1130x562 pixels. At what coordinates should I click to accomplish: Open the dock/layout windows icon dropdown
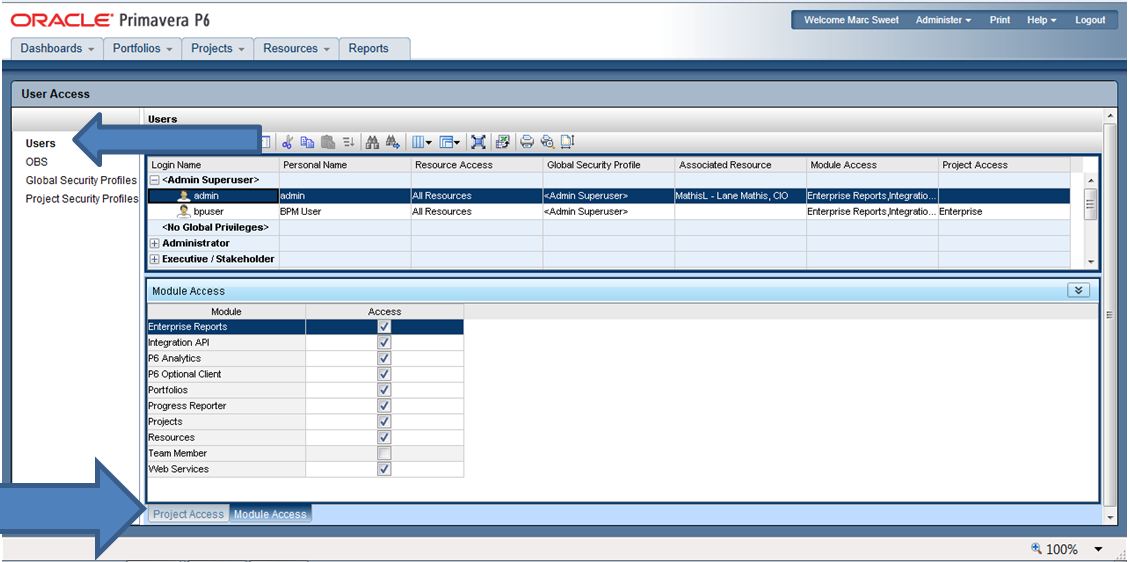pyautogui.click(x=450, y=142)
